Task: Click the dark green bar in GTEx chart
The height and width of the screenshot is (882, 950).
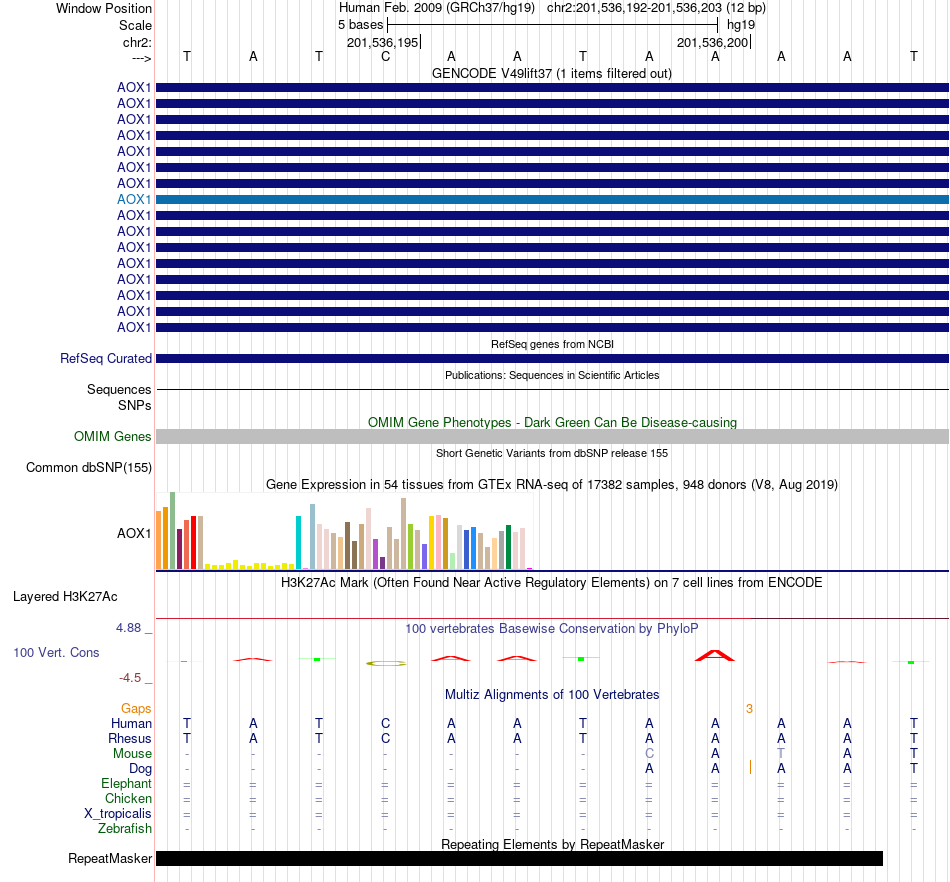Action: coord(508,547)
